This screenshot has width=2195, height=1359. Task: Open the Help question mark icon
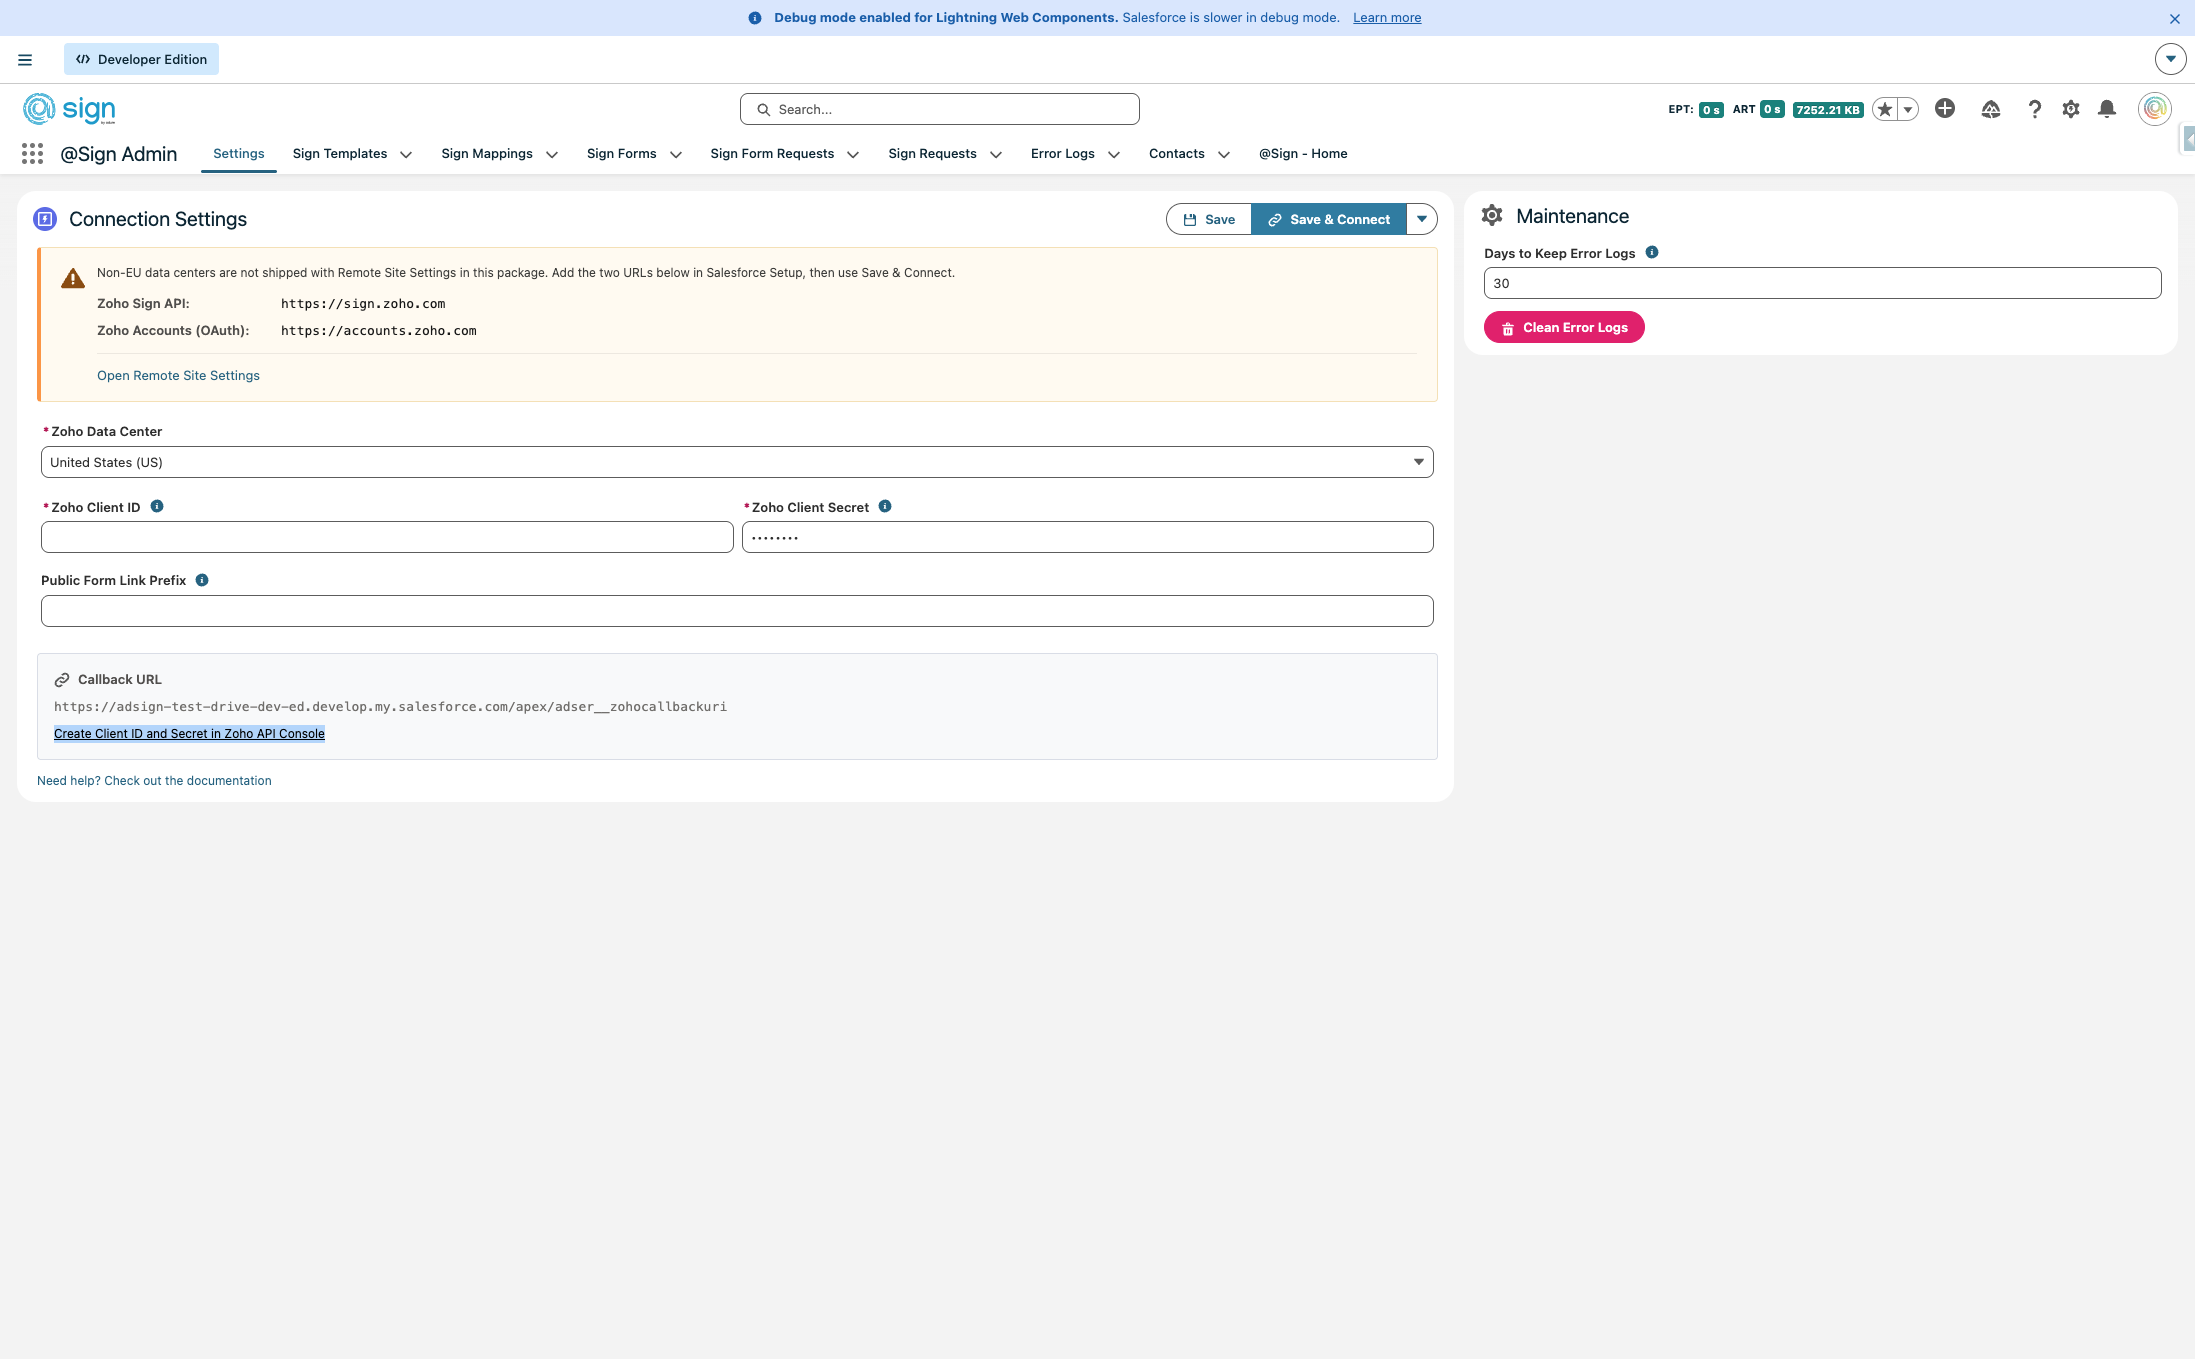click(2034, 109)
